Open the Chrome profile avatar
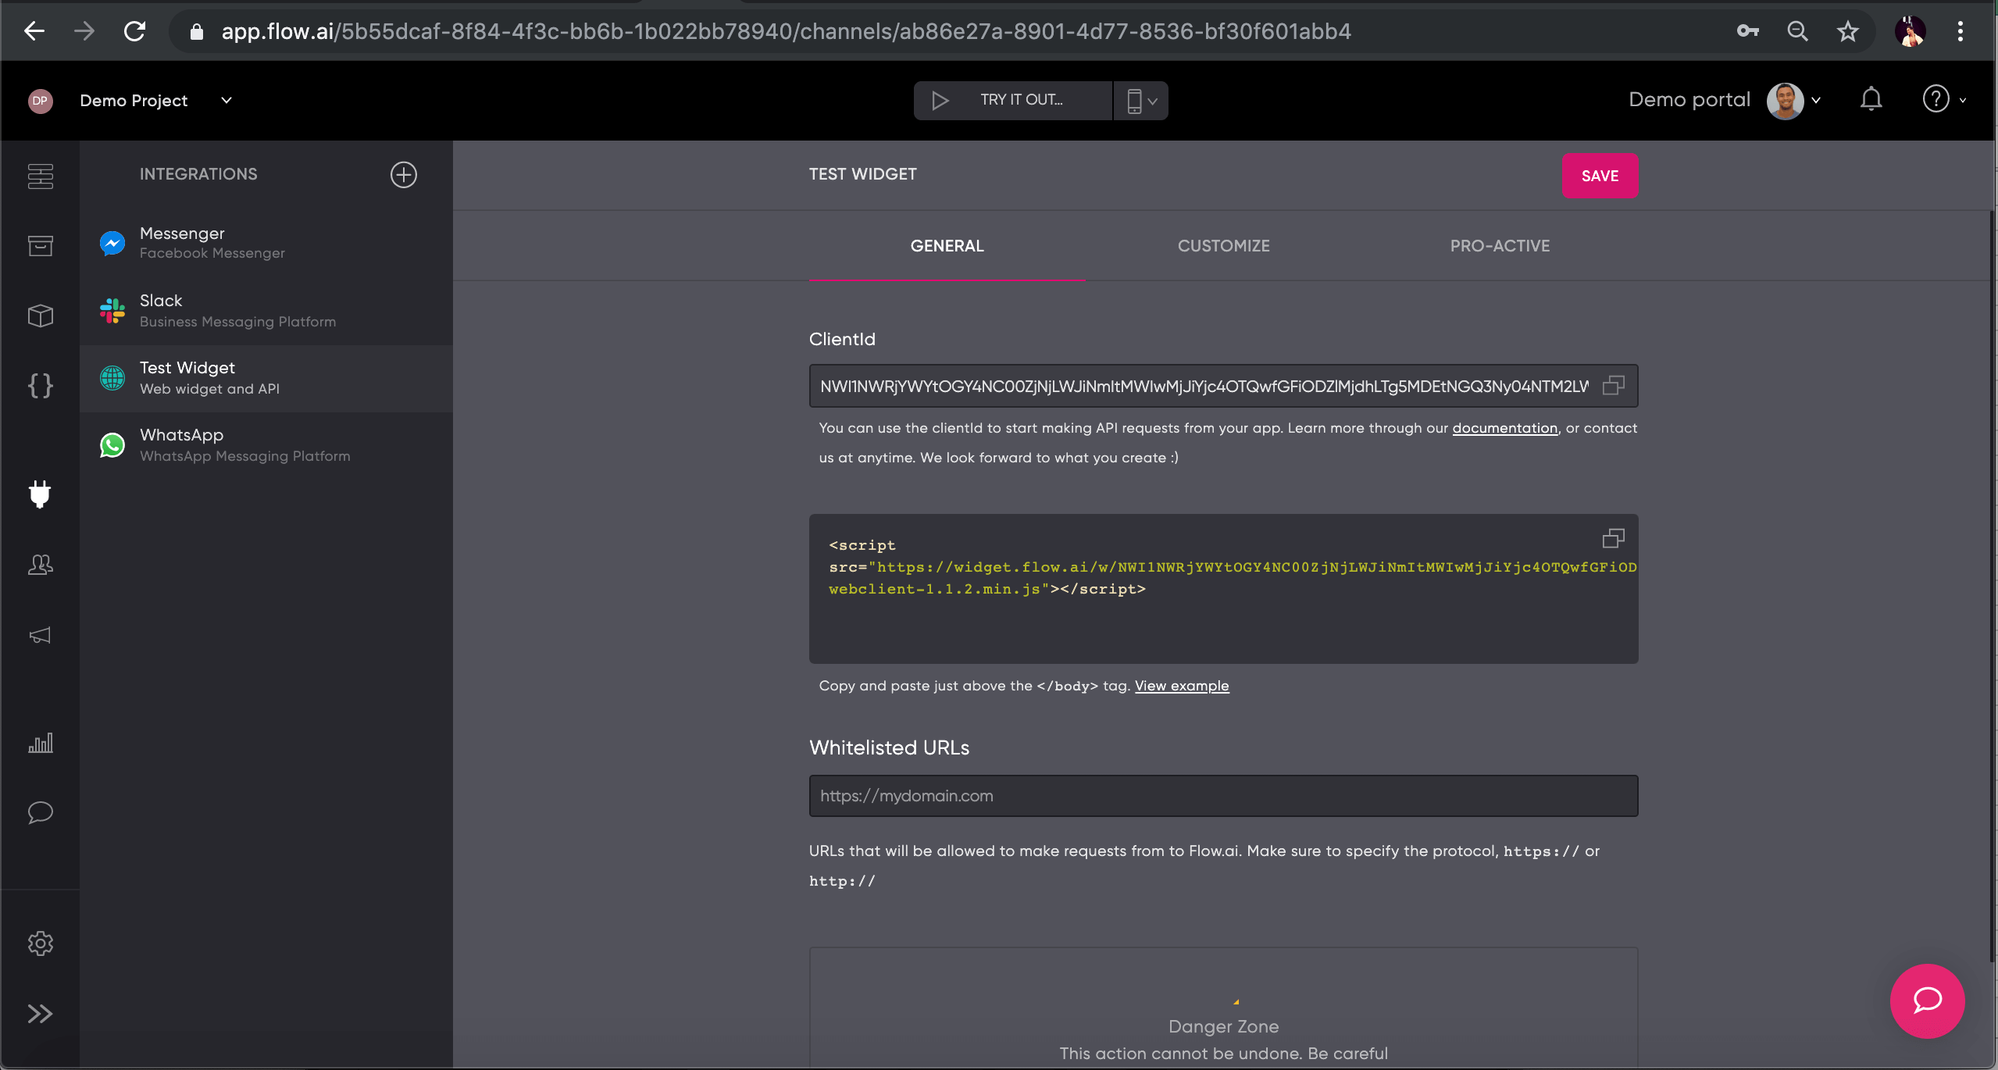Image resolution: width=1998 pixels, height=1070 pixels. [1910, 31]
